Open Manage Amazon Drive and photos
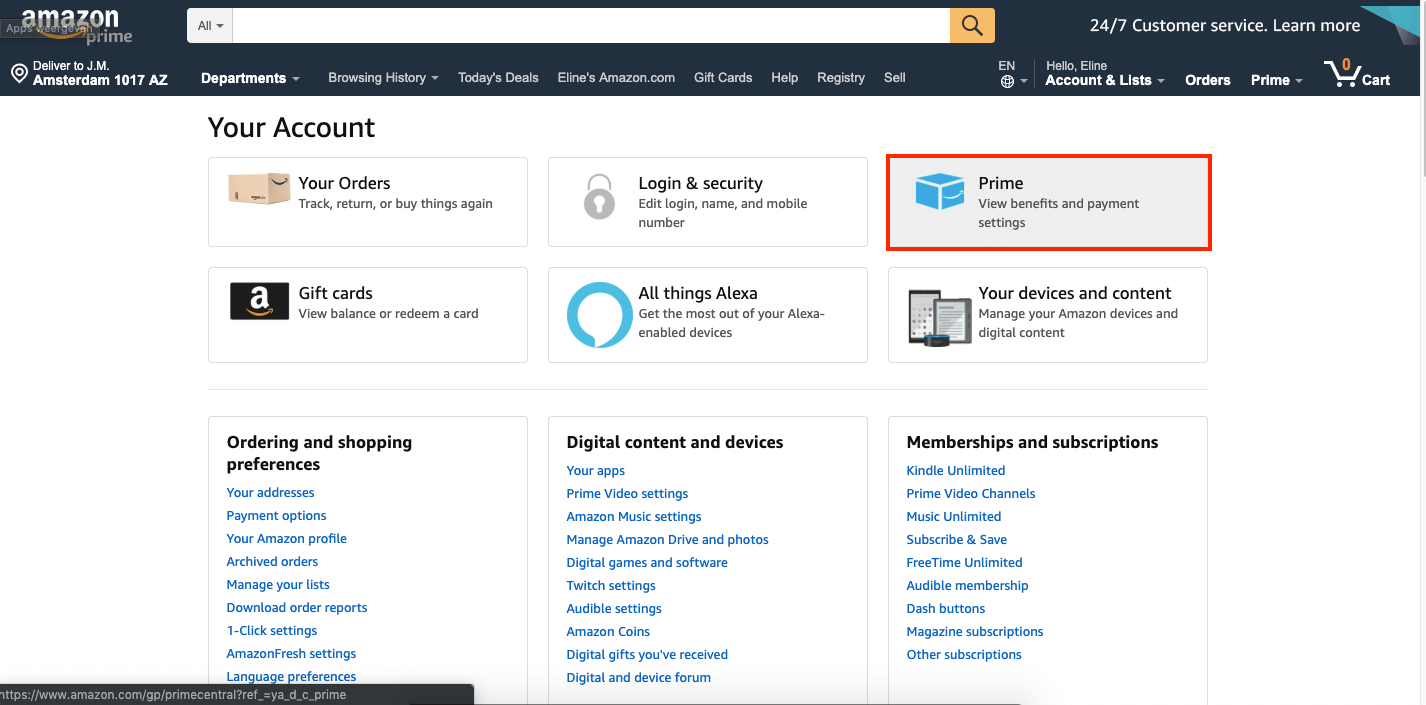1426x705 pixels. 668,539
